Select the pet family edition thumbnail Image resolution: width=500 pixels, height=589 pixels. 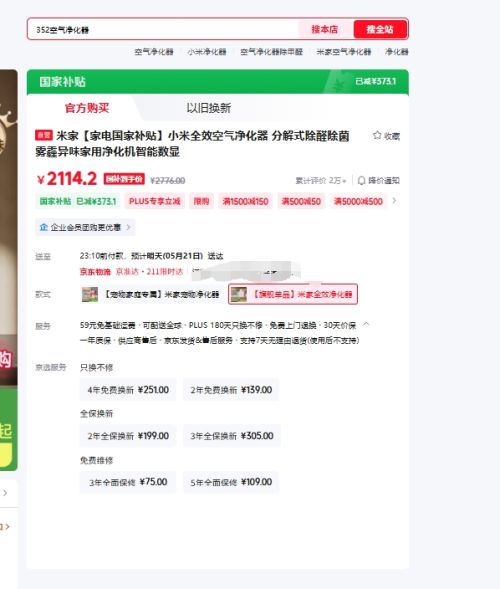click(x=90, y=294)
